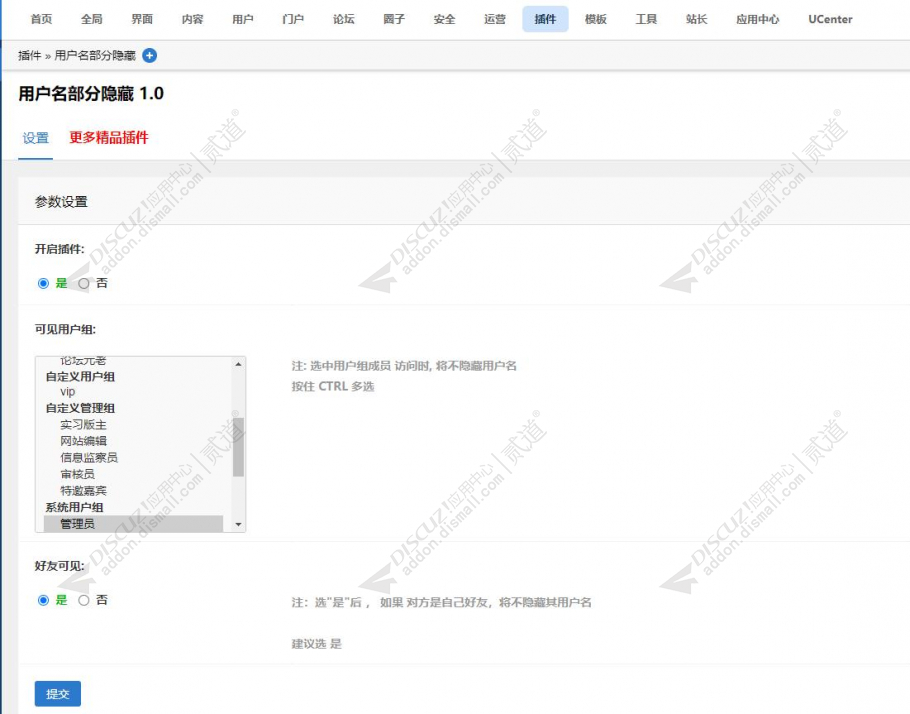Select 否 for 开启插件
The width and height of the screenshot is (910, 714).
84,283
